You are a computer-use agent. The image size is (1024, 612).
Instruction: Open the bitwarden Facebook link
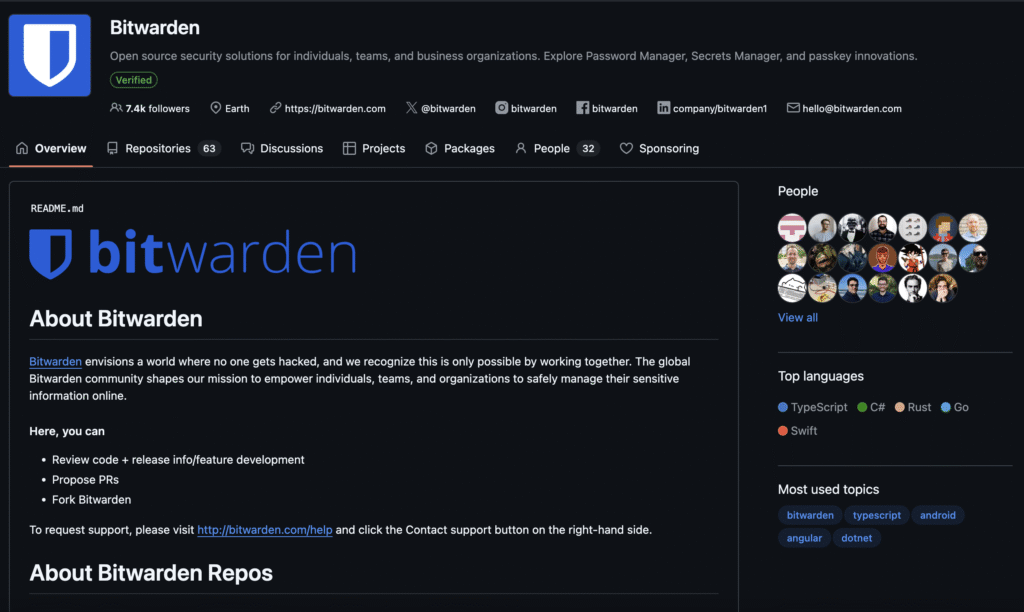coord(615,108)
